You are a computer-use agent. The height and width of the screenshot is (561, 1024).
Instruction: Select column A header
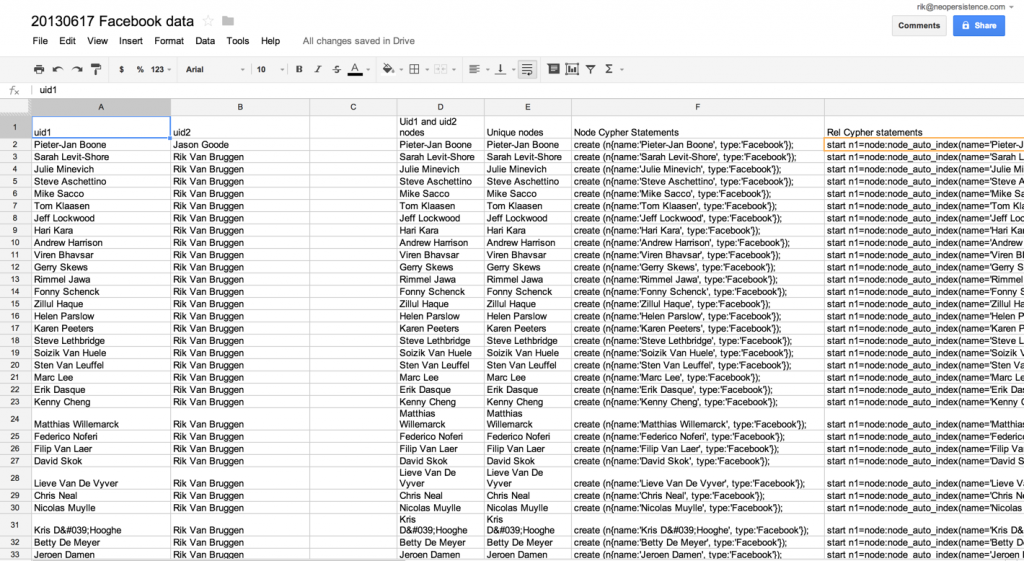click(101, 106)
